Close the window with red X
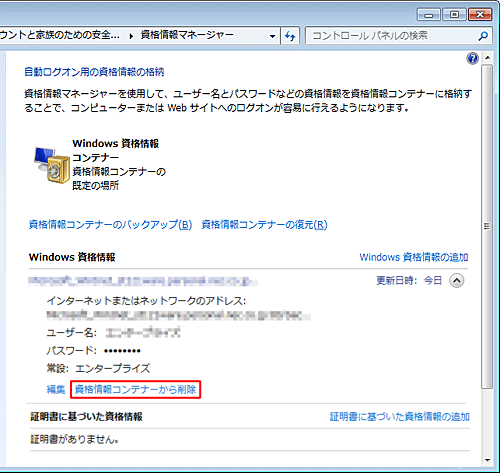This screenshot has height=473, width=500. pos(480,15)
